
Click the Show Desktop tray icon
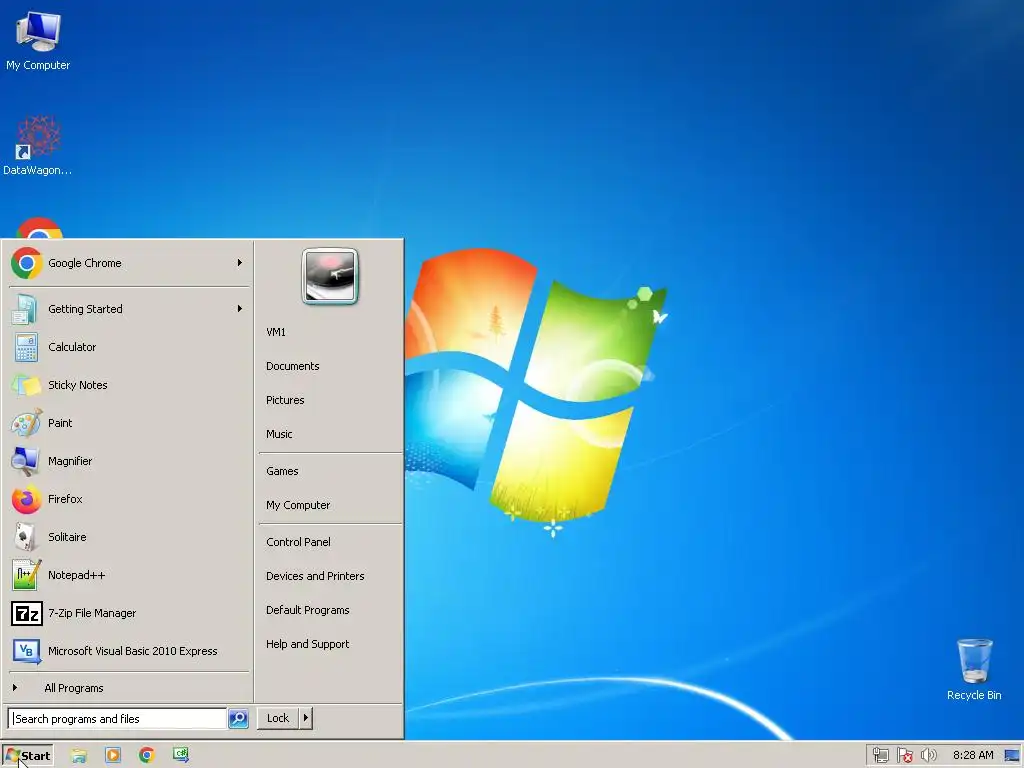click(x=1013, y=756)
